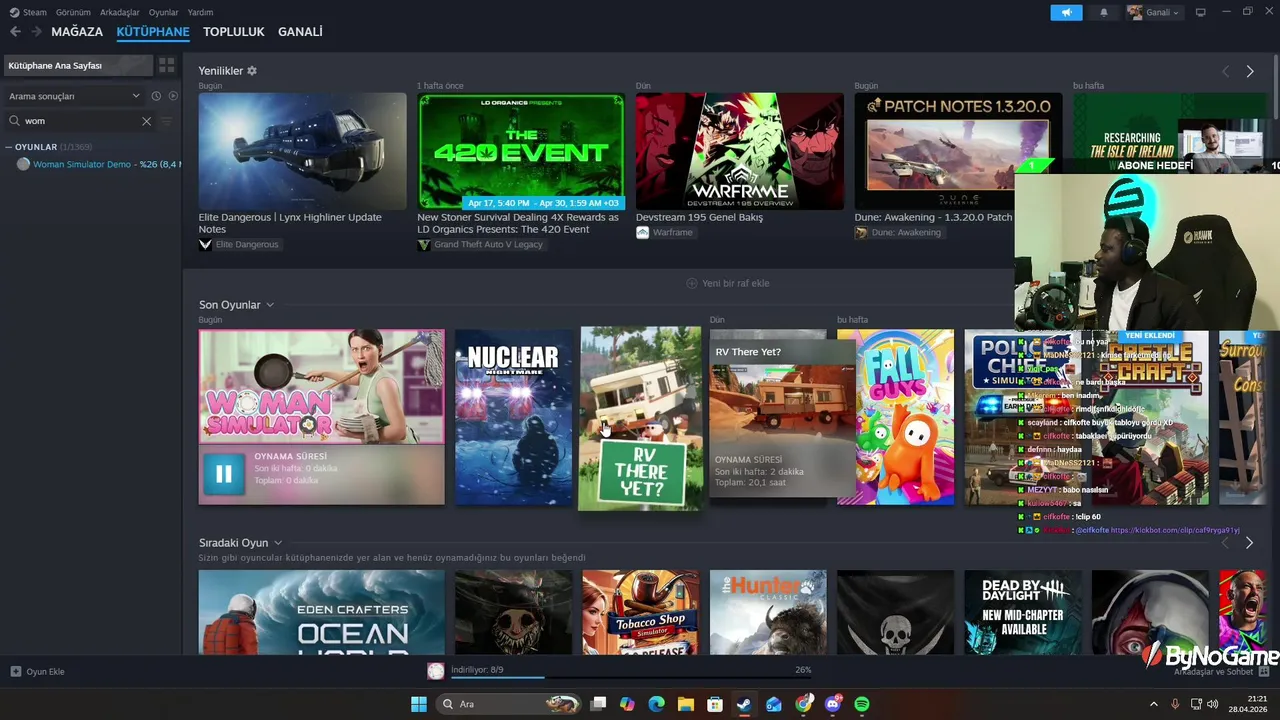Screen dimensions: 1280x720
Task: Click the library search field
Action: 80,121
